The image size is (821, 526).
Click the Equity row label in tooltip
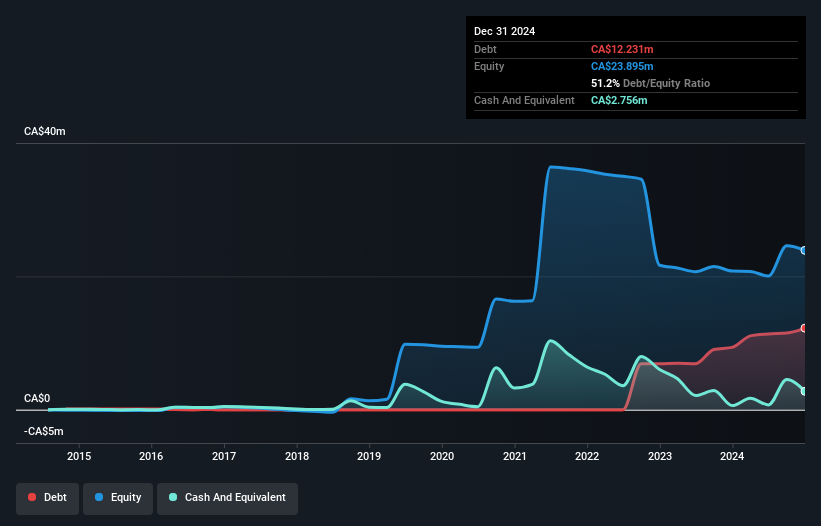pos(489,66)
